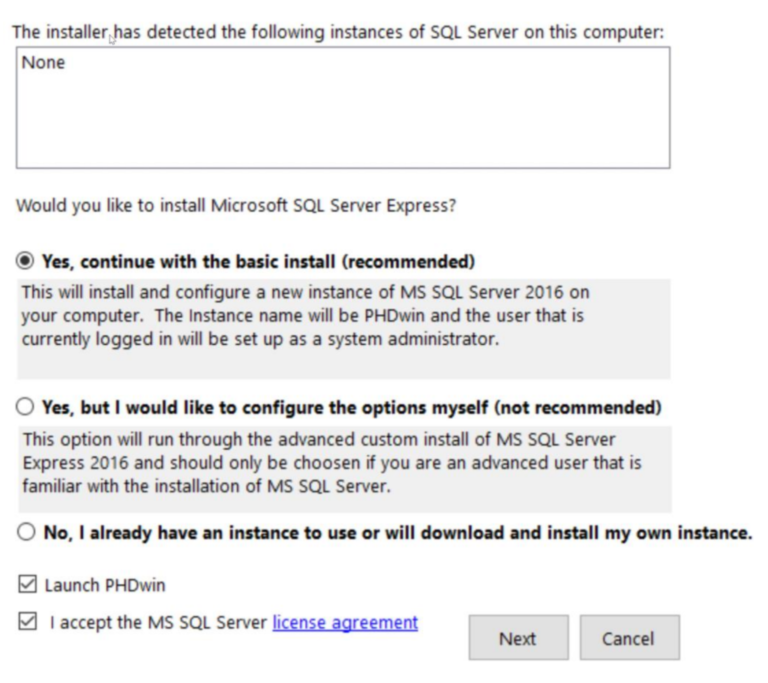Select the basic install radio button
768x683 pixels.
coord(25,262)
